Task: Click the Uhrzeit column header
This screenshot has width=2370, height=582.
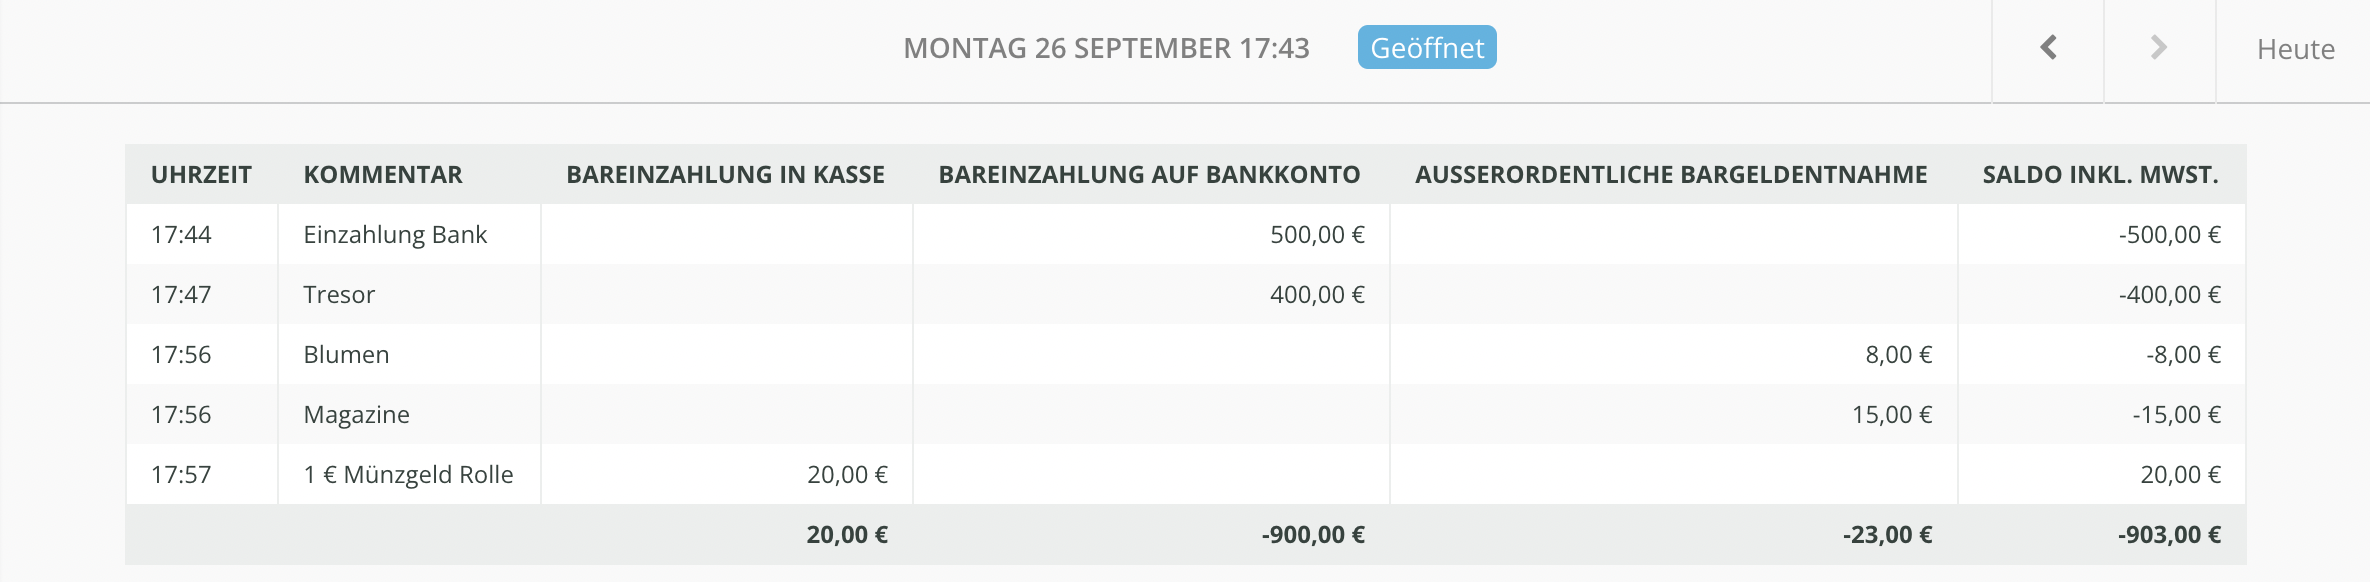Action: pyautogui.click(x=201, y=175)
